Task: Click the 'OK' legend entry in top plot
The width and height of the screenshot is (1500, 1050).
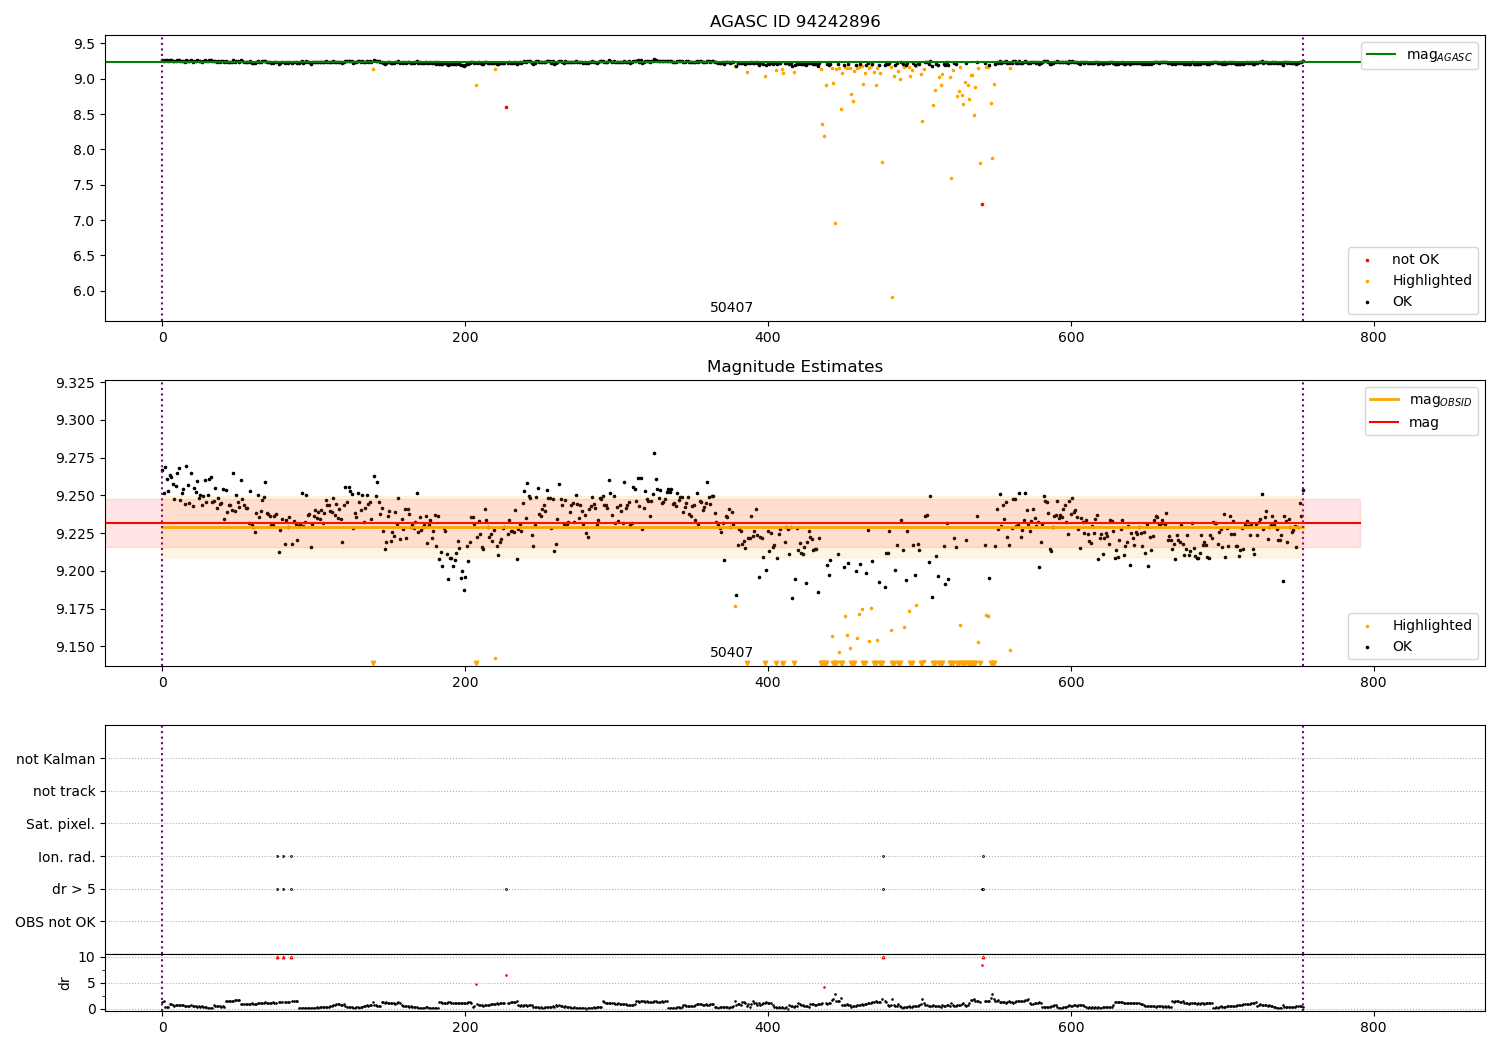Action: tap(1402, 302)
